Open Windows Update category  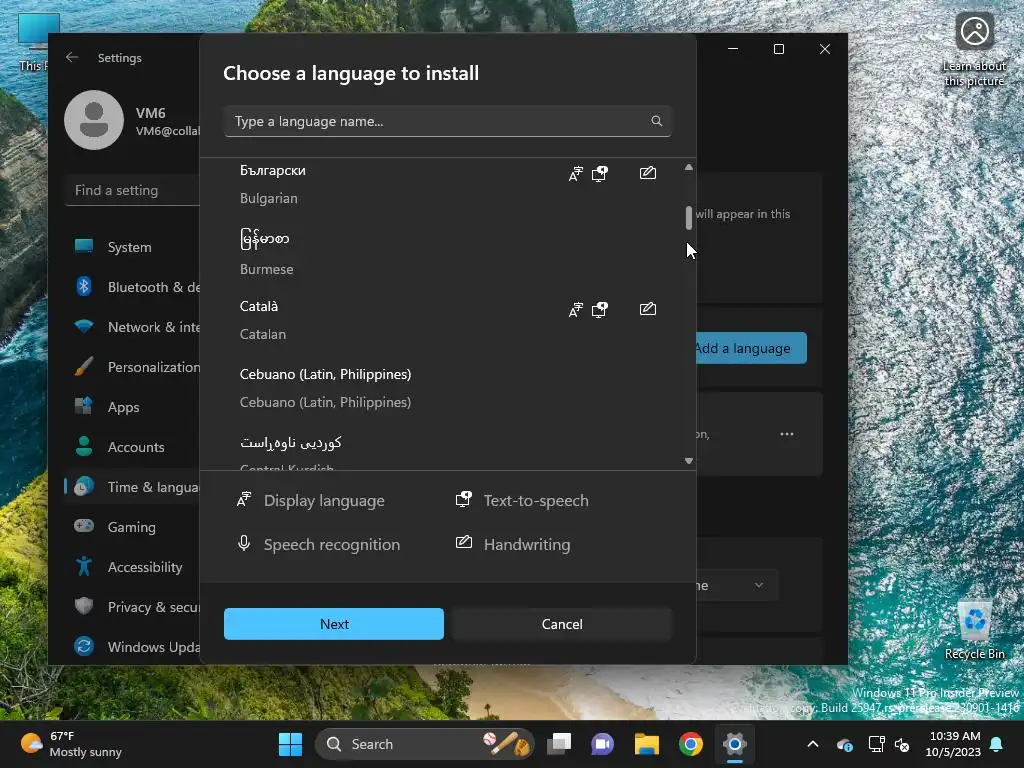[132, 647]
